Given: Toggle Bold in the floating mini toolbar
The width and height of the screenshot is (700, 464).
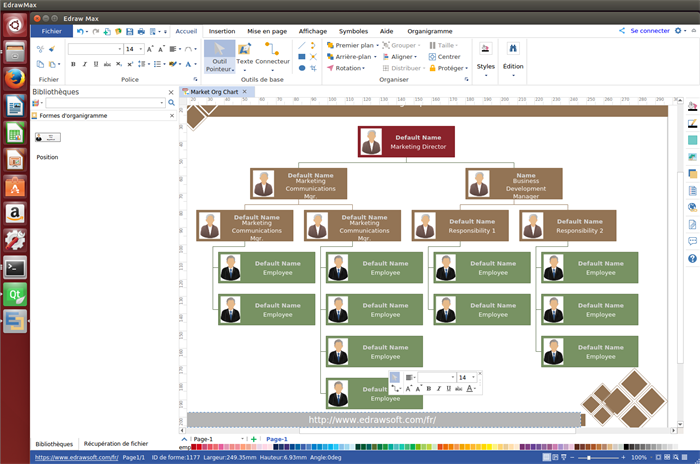Looking at the screenshot, I should [429, 389].
